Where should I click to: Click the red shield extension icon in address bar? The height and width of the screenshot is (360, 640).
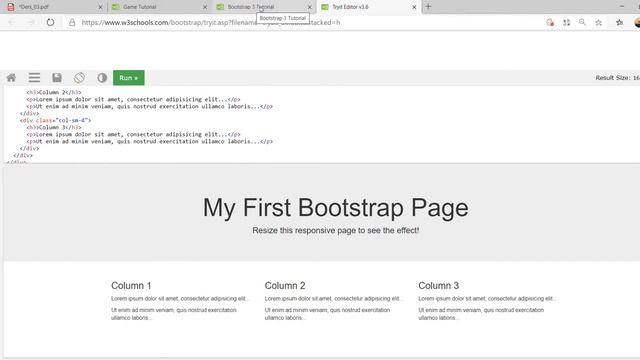coord(550,22)
